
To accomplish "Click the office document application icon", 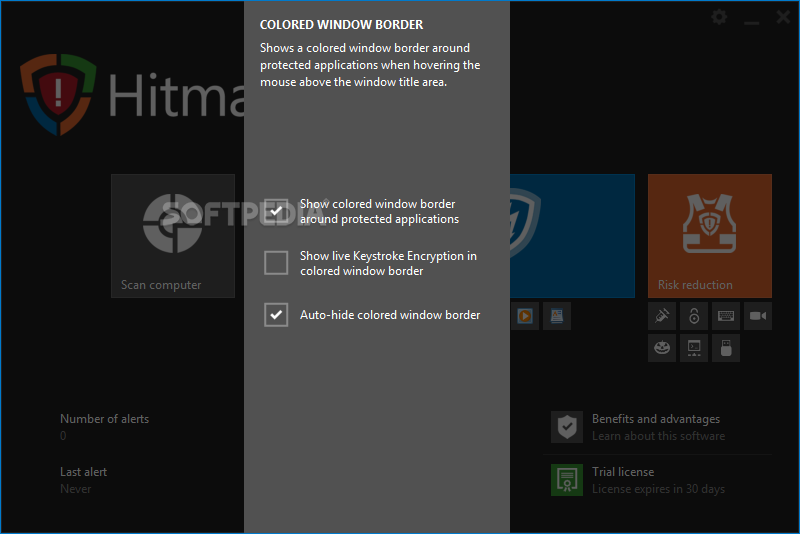I will click(557, 316).
